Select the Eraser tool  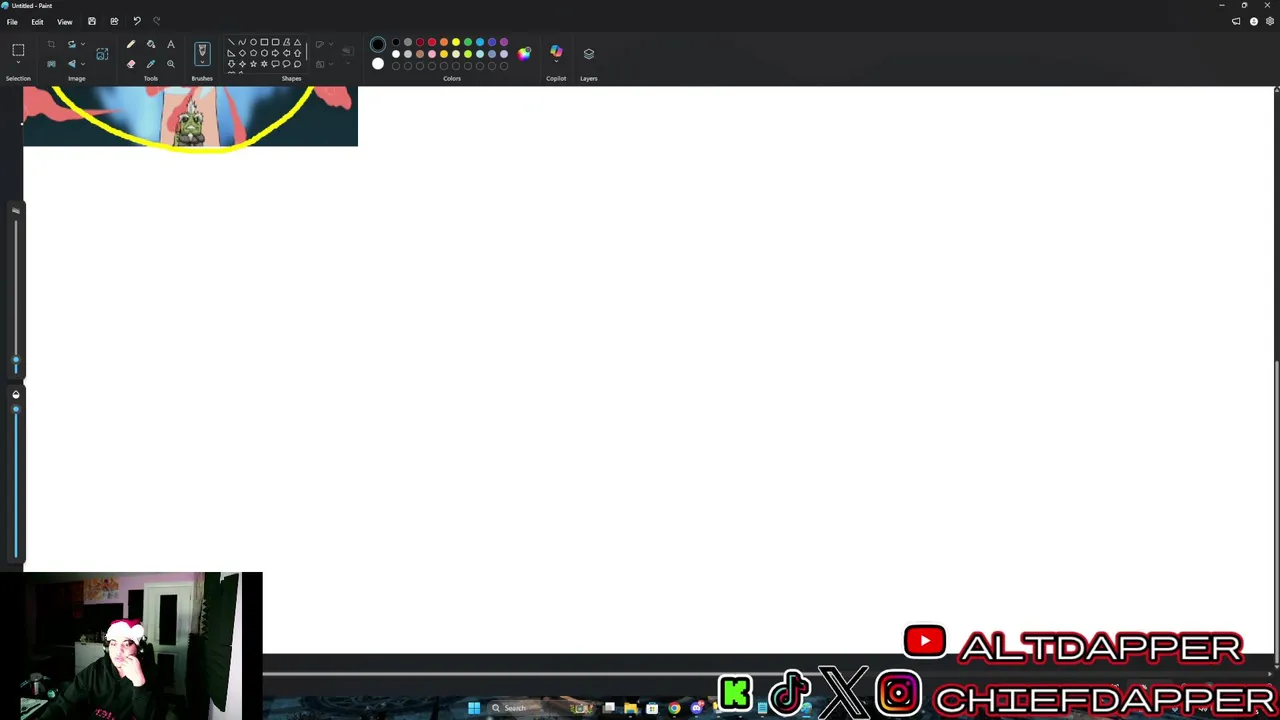pos(131,64)
